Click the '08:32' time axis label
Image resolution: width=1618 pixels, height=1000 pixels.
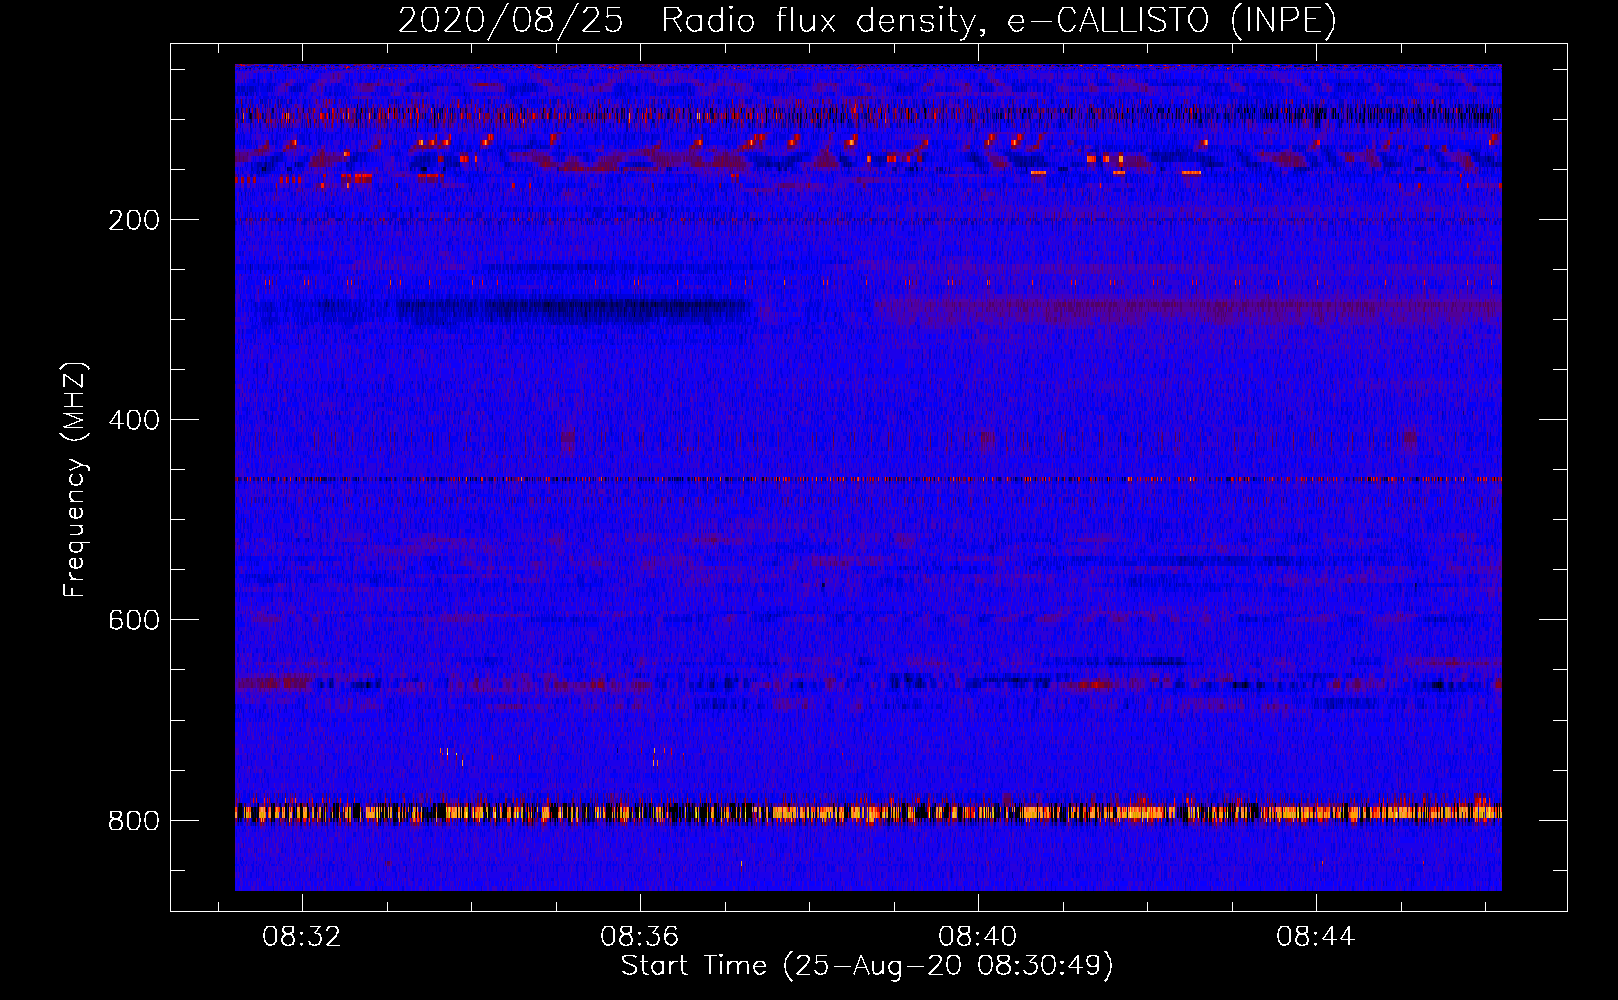pyautogui.click(x=302, y=937)
